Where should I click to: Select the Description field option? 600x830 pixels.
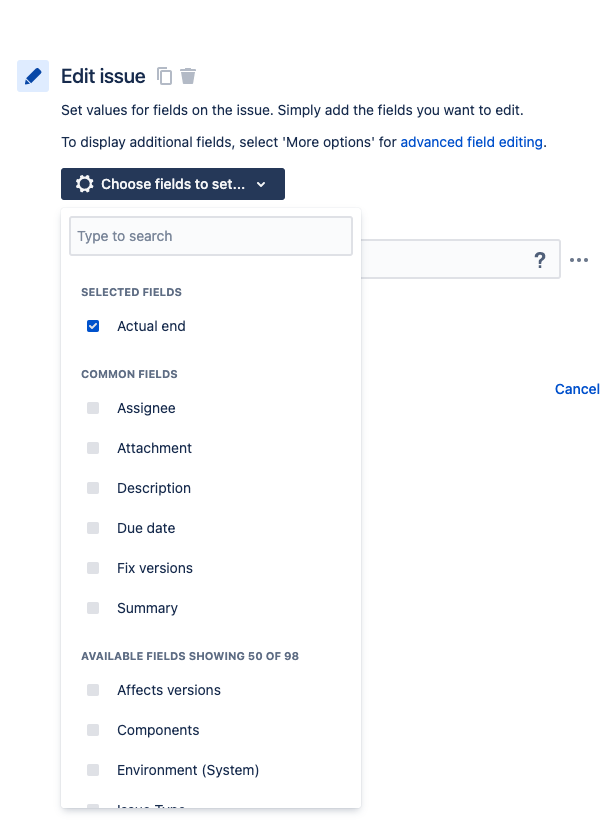(154, 488)
